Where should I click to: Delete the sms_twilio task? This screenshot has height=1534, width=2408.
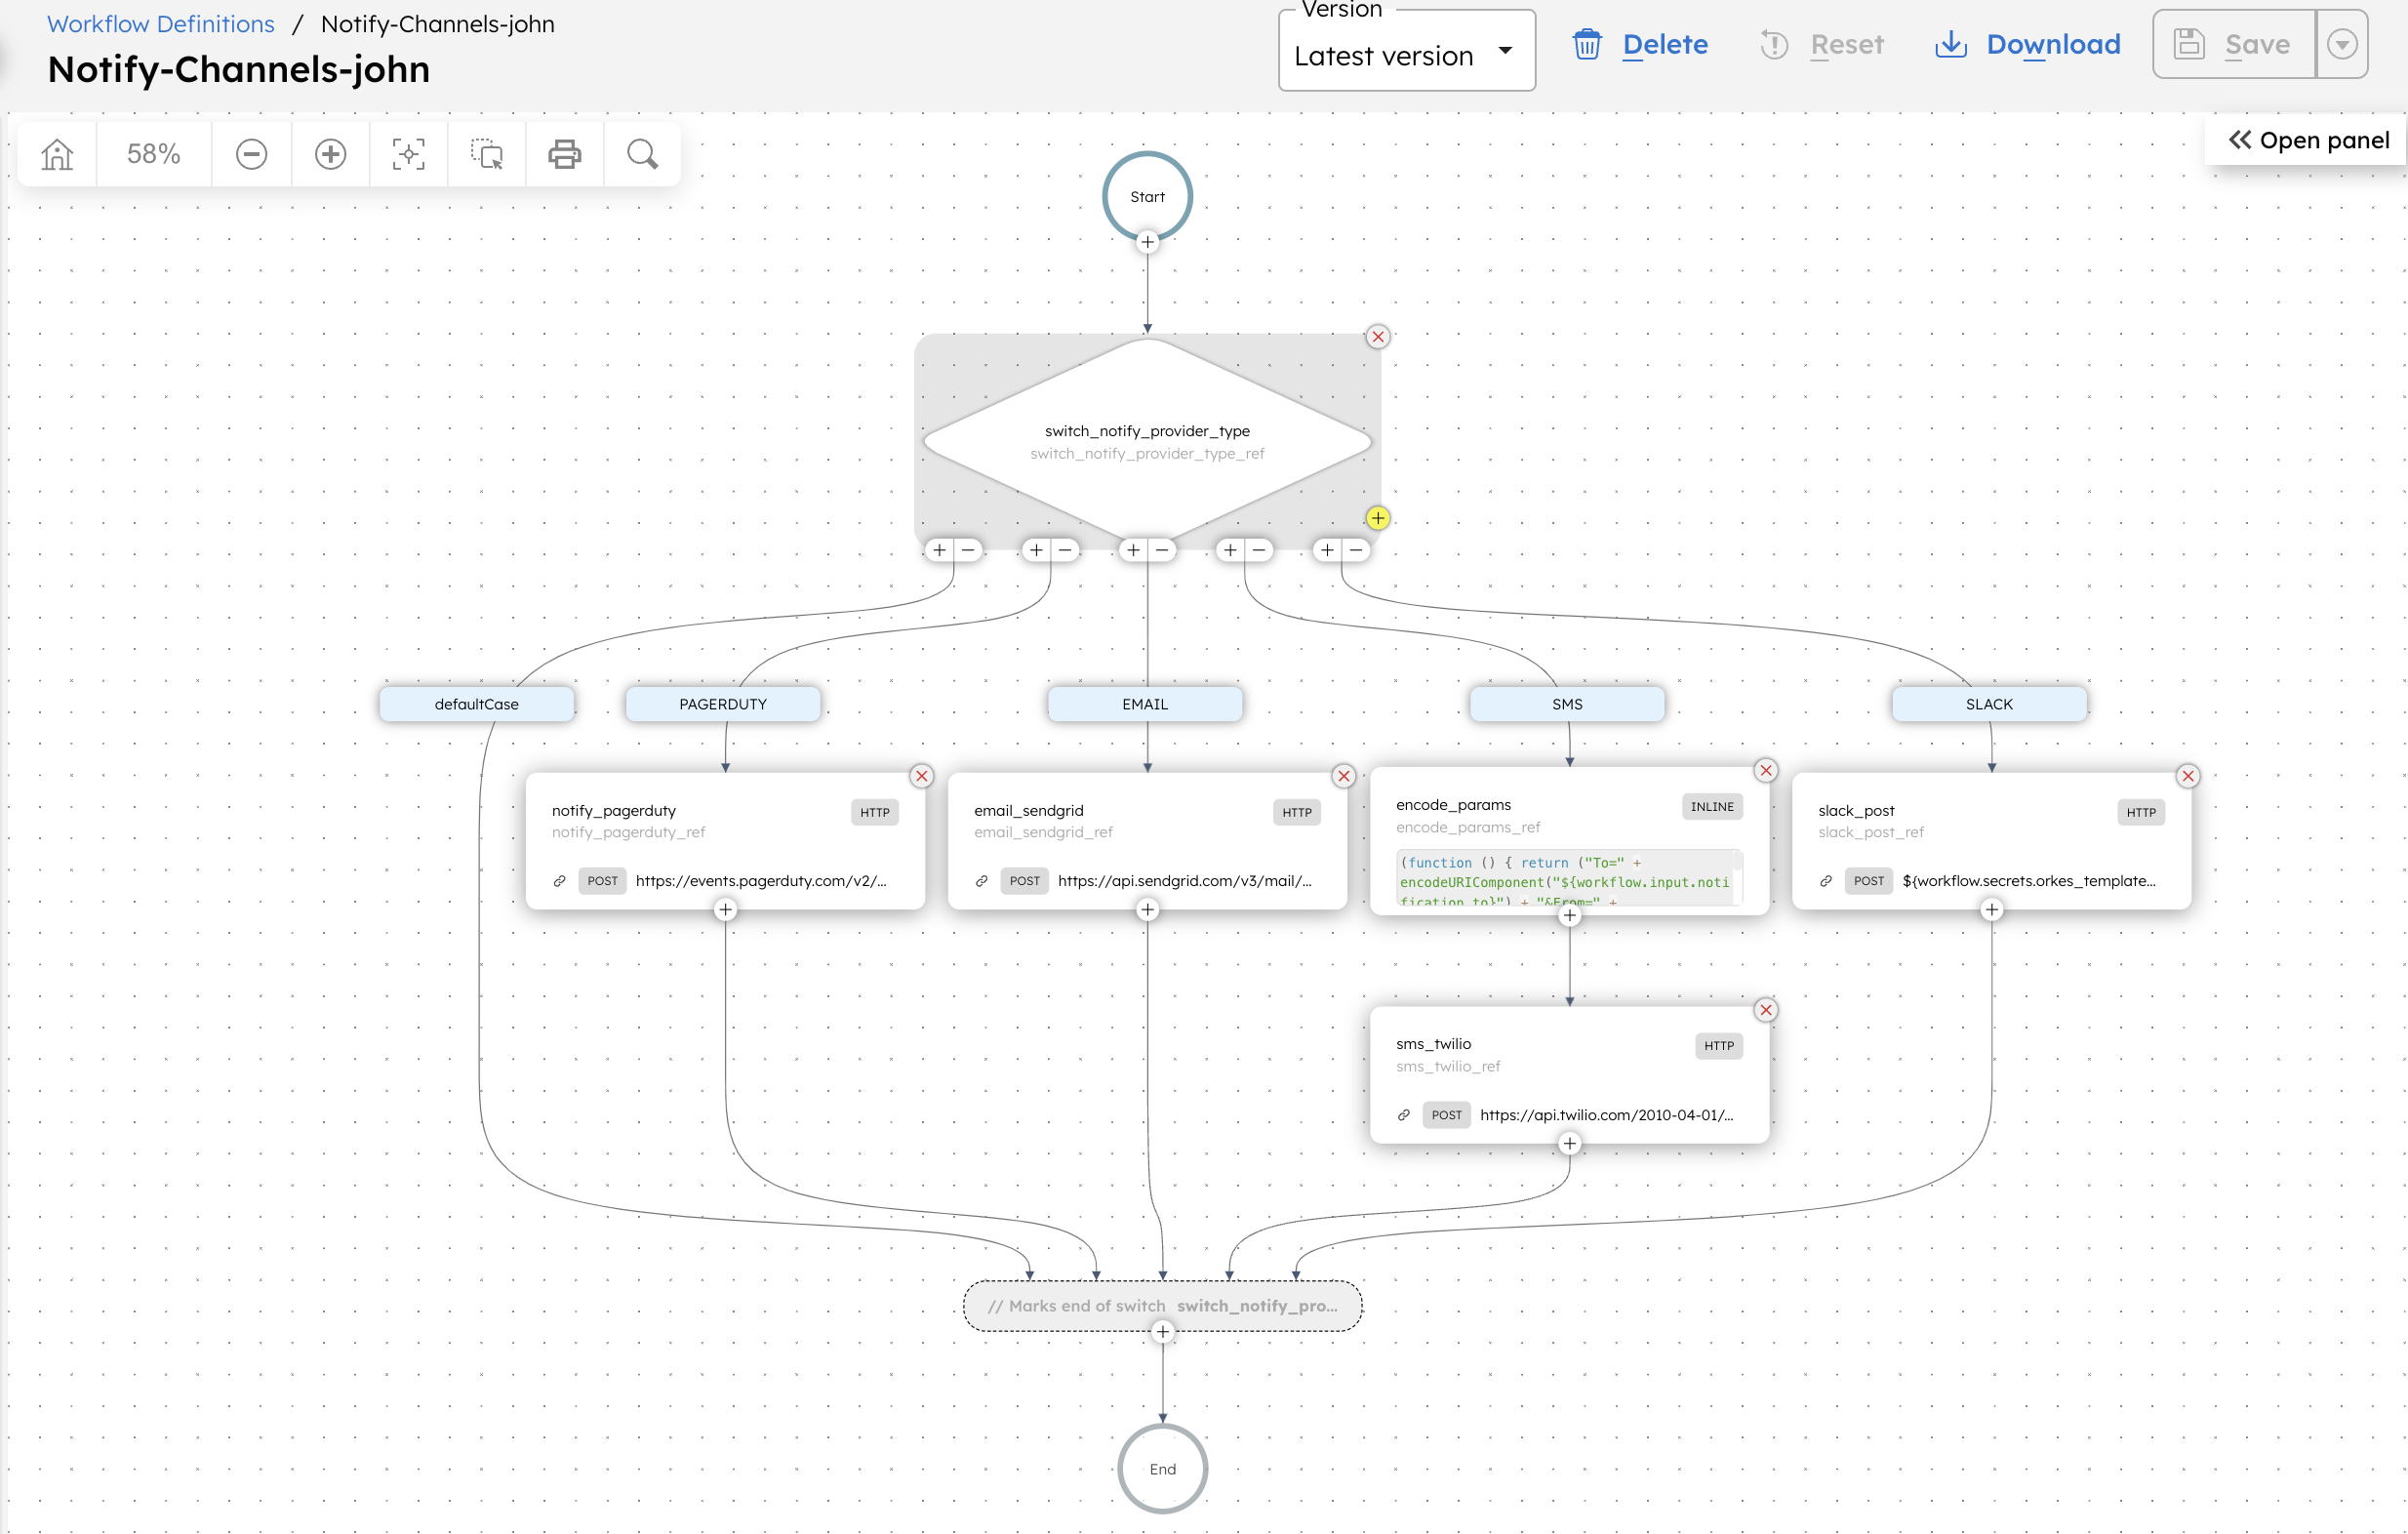(1765, 1010)
